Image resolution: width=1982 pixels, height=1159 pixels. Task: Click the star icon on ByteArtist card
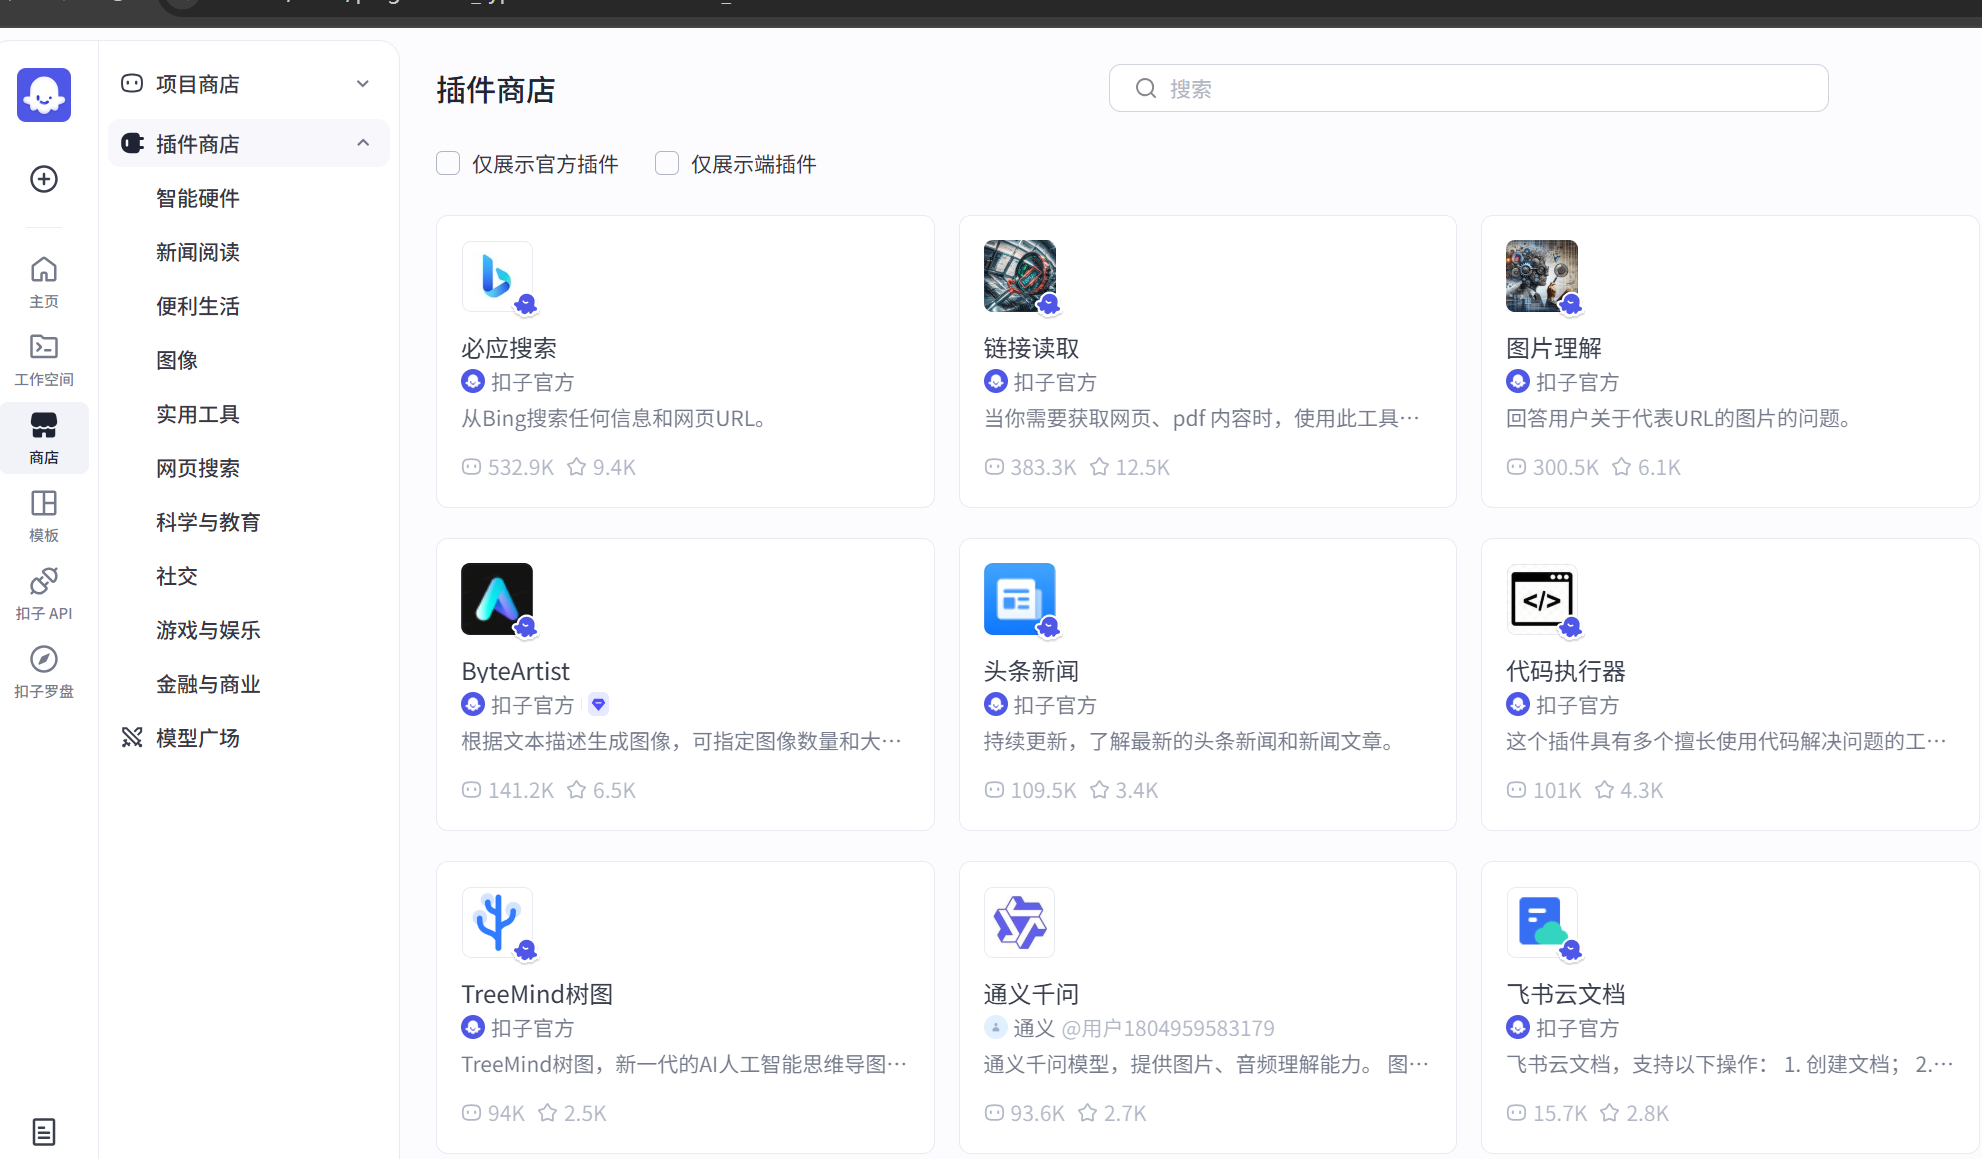tap(577, 790)
